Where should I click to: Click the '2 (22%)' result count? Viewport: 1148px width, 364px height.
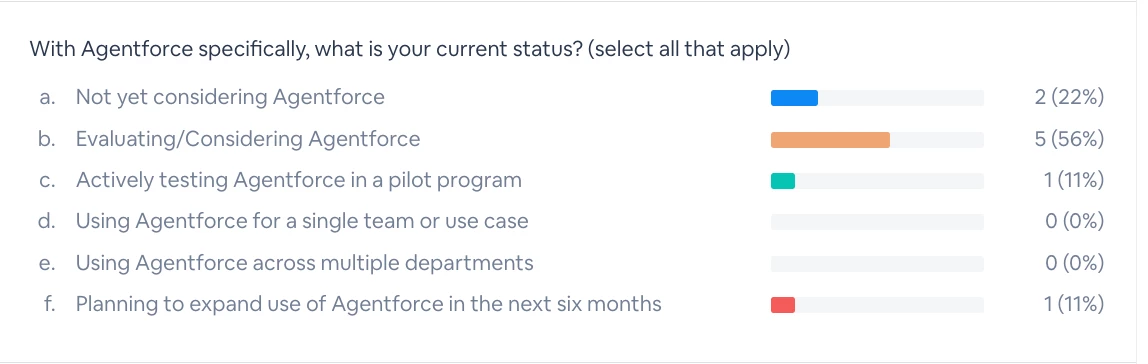tap(1069, 97)
